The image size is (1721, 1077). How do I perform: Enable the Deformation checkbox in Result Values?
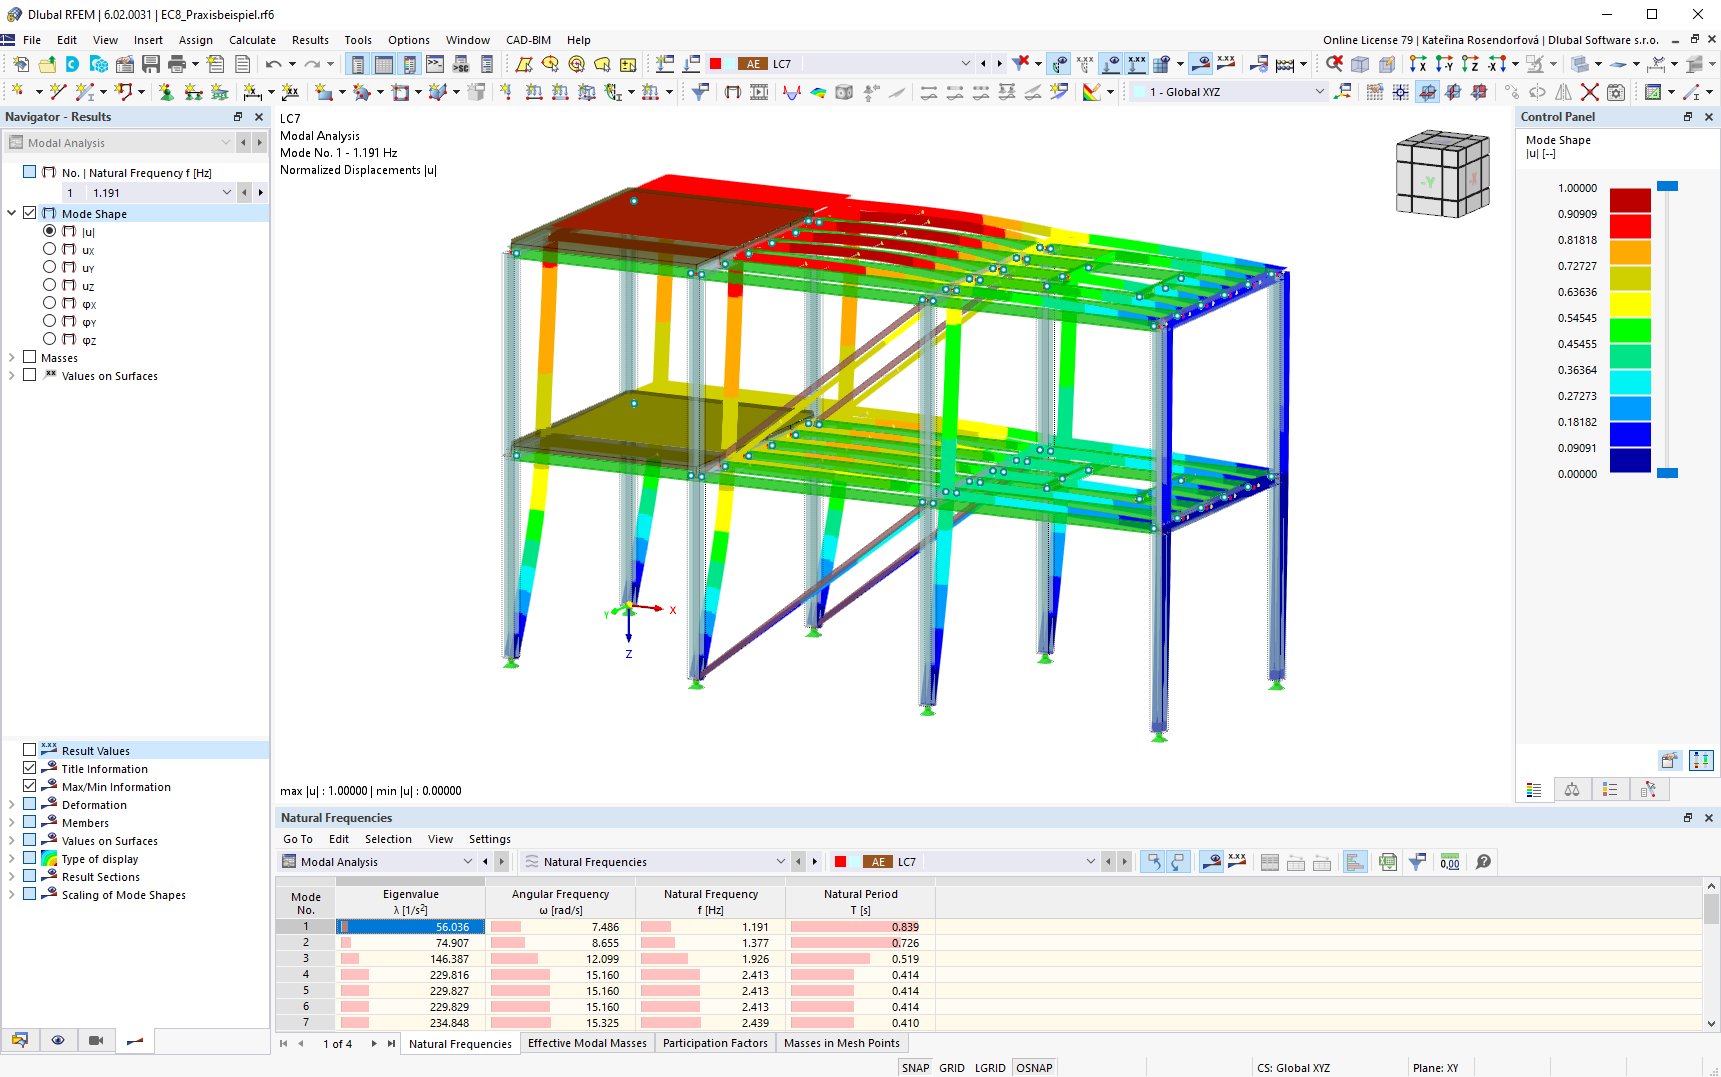[x=29, y=804]
